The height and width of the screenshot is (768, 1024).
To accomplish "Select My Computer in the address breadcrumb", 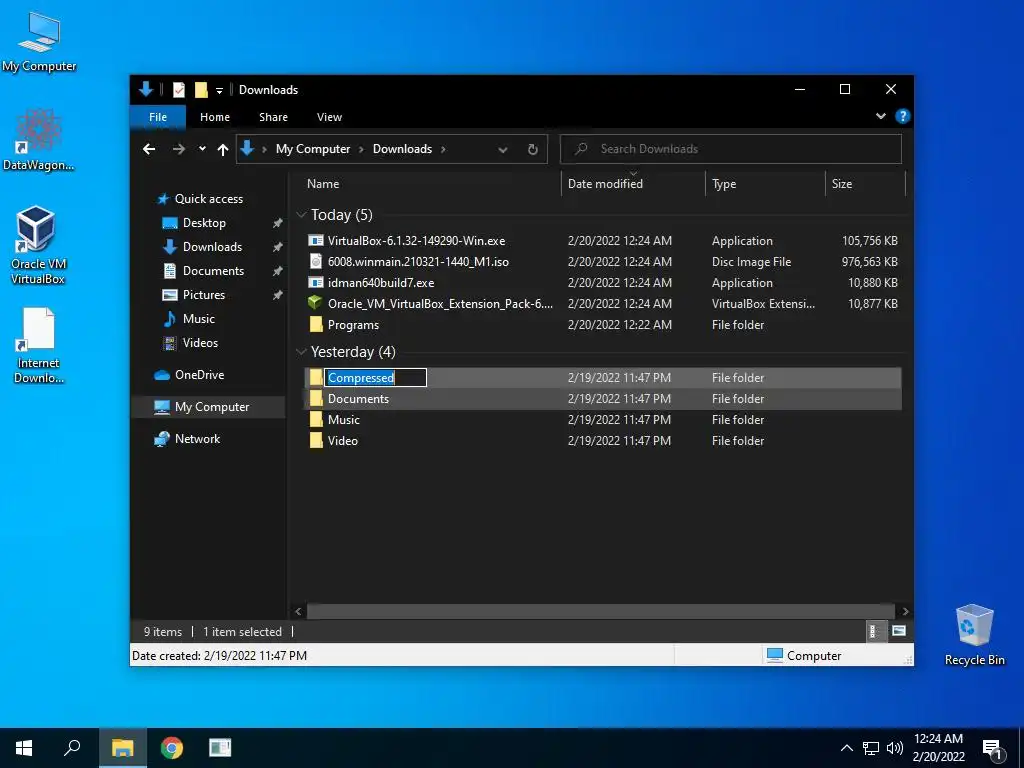I will (x=313, y=149).
